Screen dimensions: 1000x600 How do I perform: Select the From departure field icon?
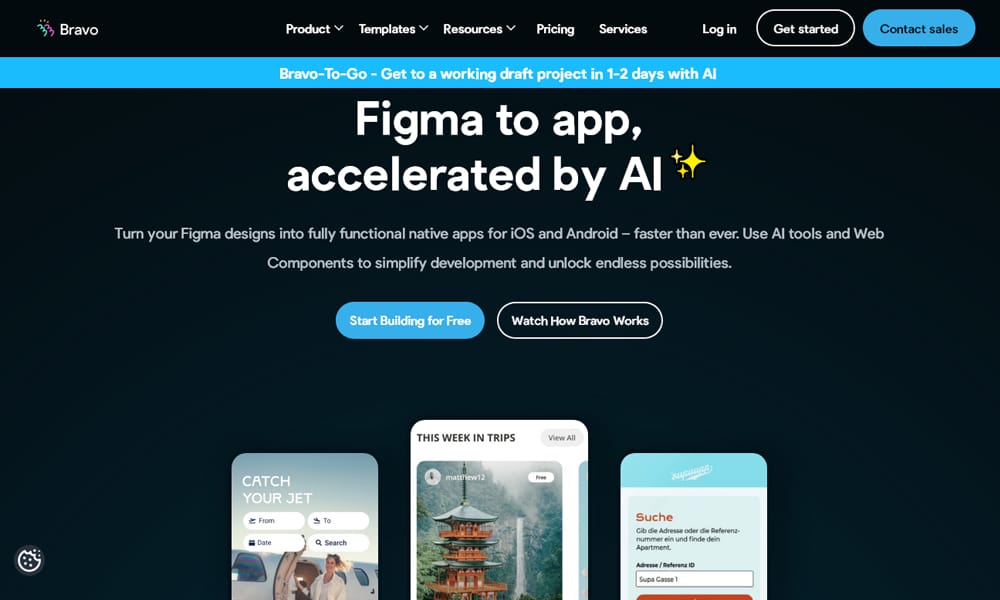click(253, 521)
